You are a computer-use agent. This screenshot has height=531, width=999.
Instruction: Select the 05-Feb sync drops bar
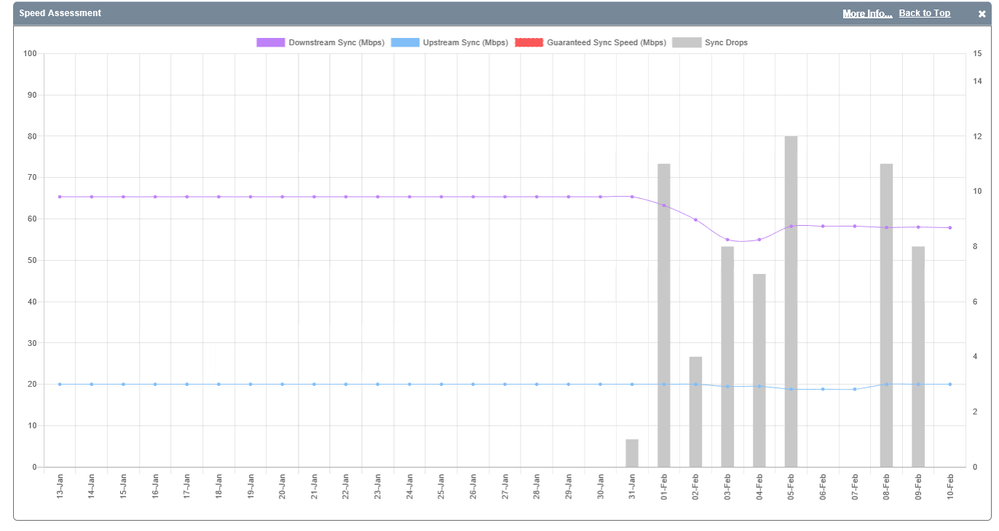point(791,300)
